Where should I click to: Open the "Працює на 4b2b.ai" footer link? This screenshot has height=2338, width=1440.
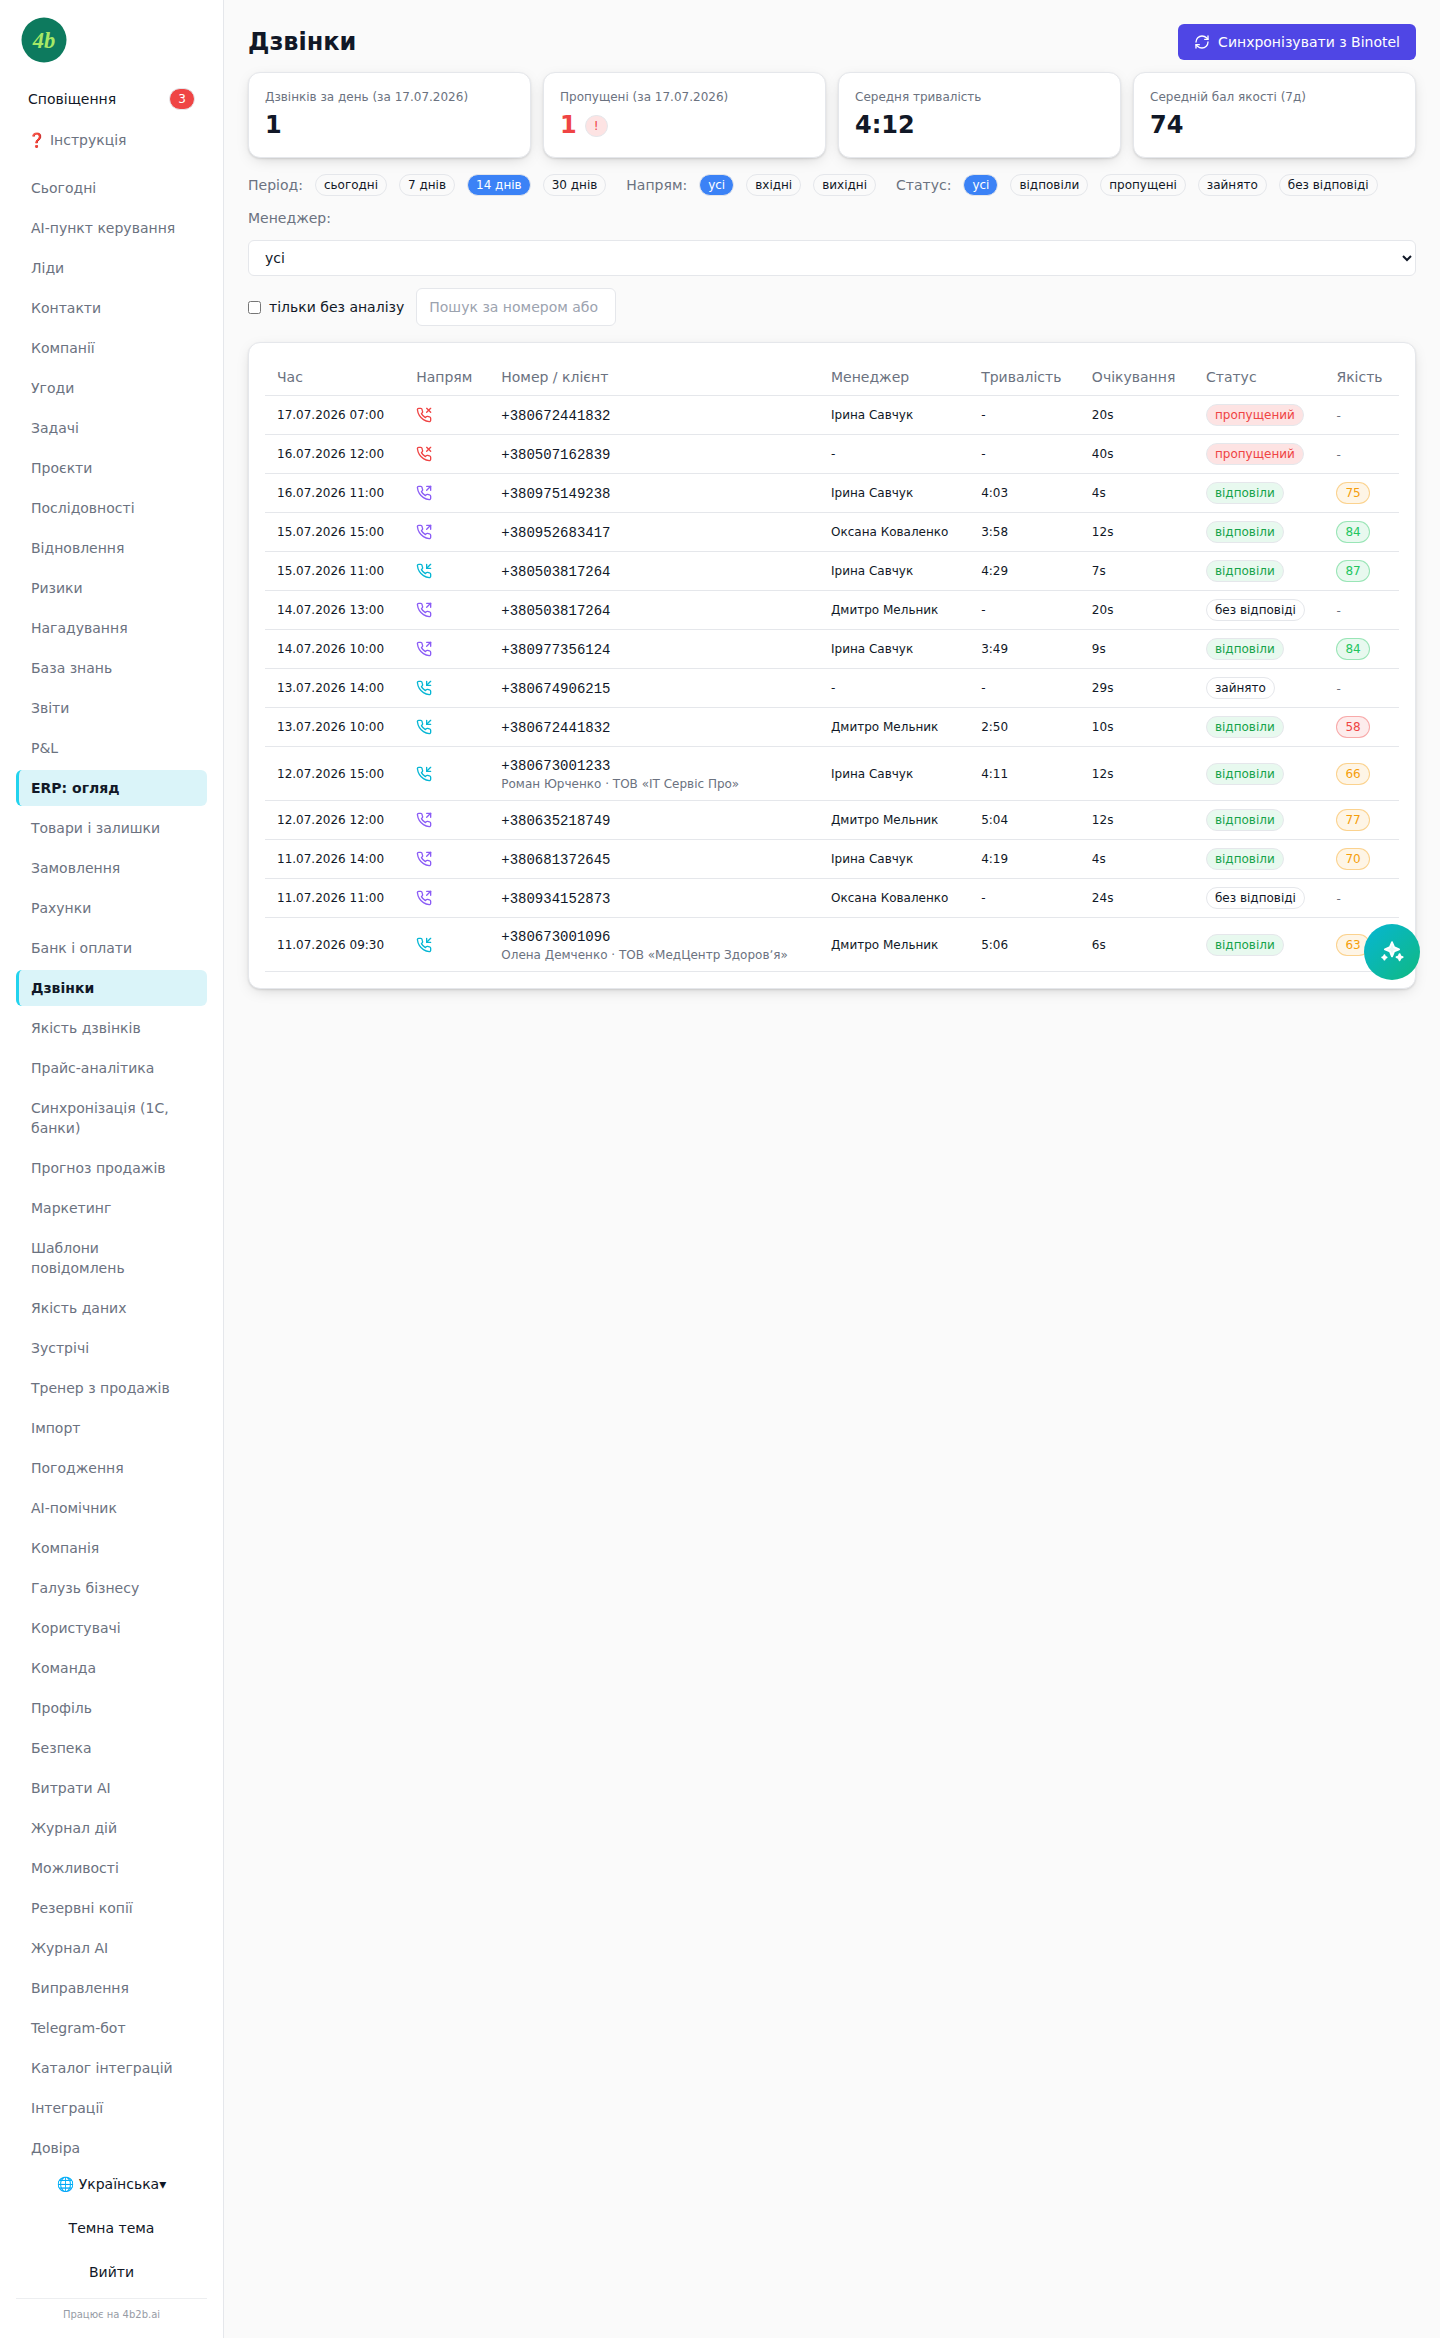pyautogui.click(x=111, y=2314)
